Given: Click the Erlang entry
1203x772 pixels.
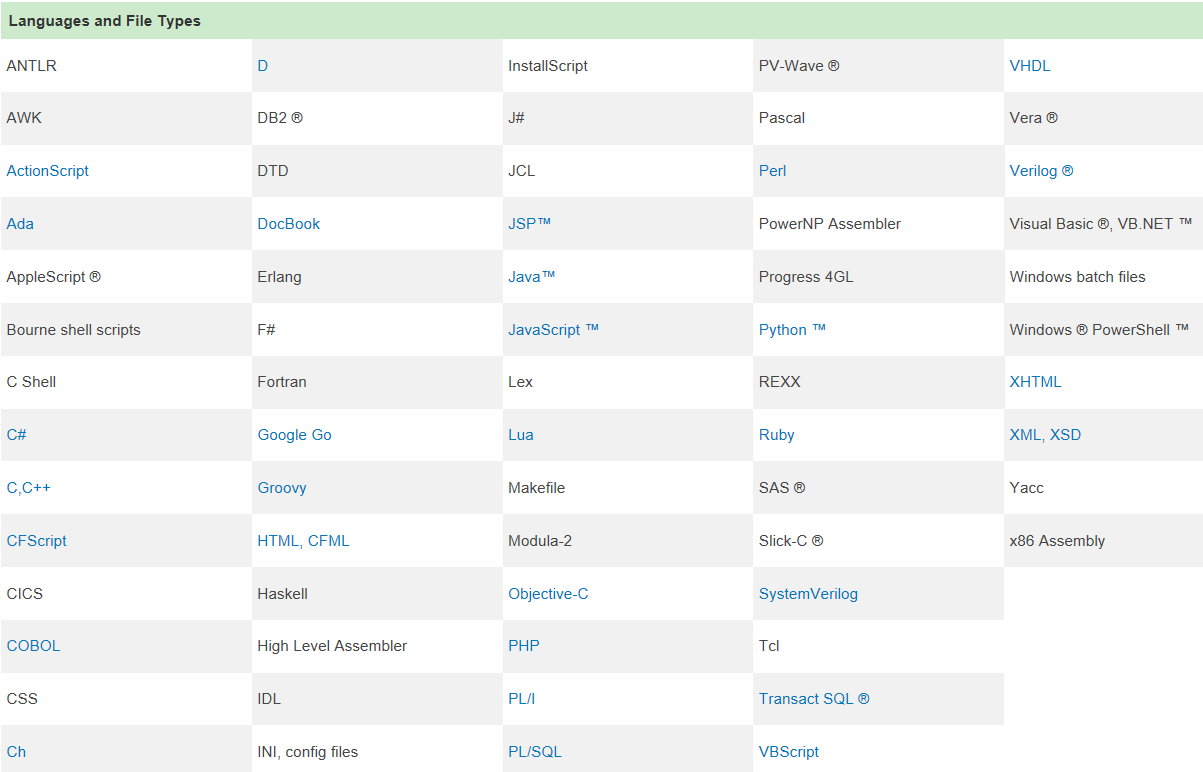Looking at the screenshot, I should tap(377, 277).
